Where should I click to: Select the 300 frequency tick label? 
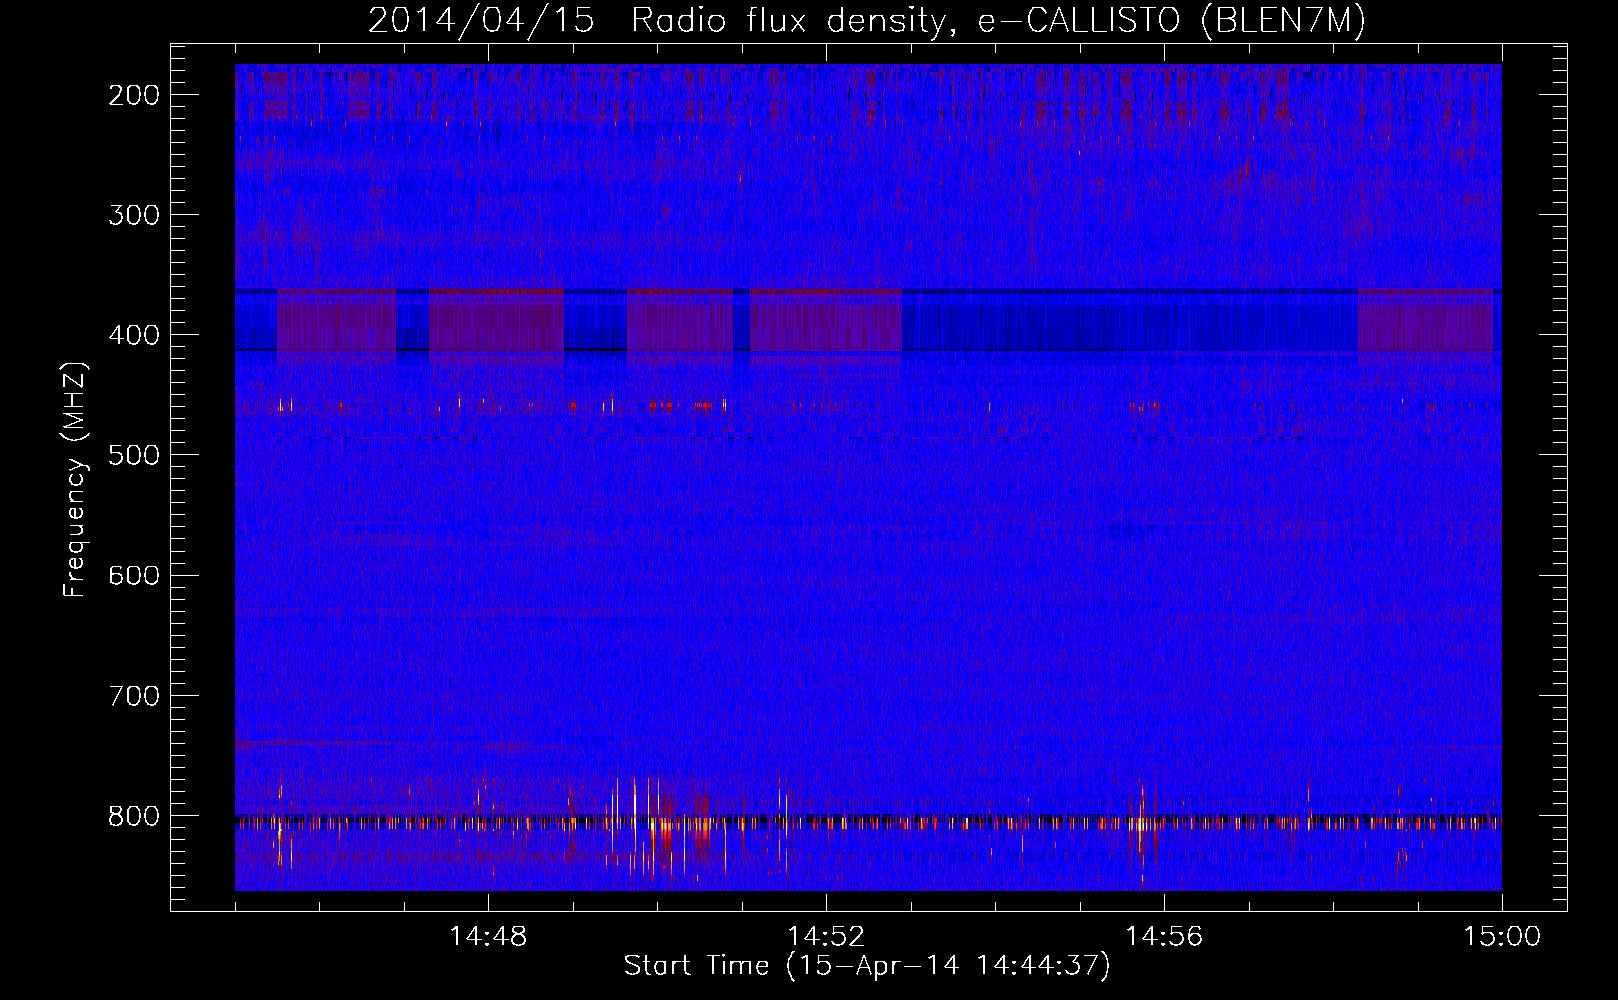tap(134, 215)
